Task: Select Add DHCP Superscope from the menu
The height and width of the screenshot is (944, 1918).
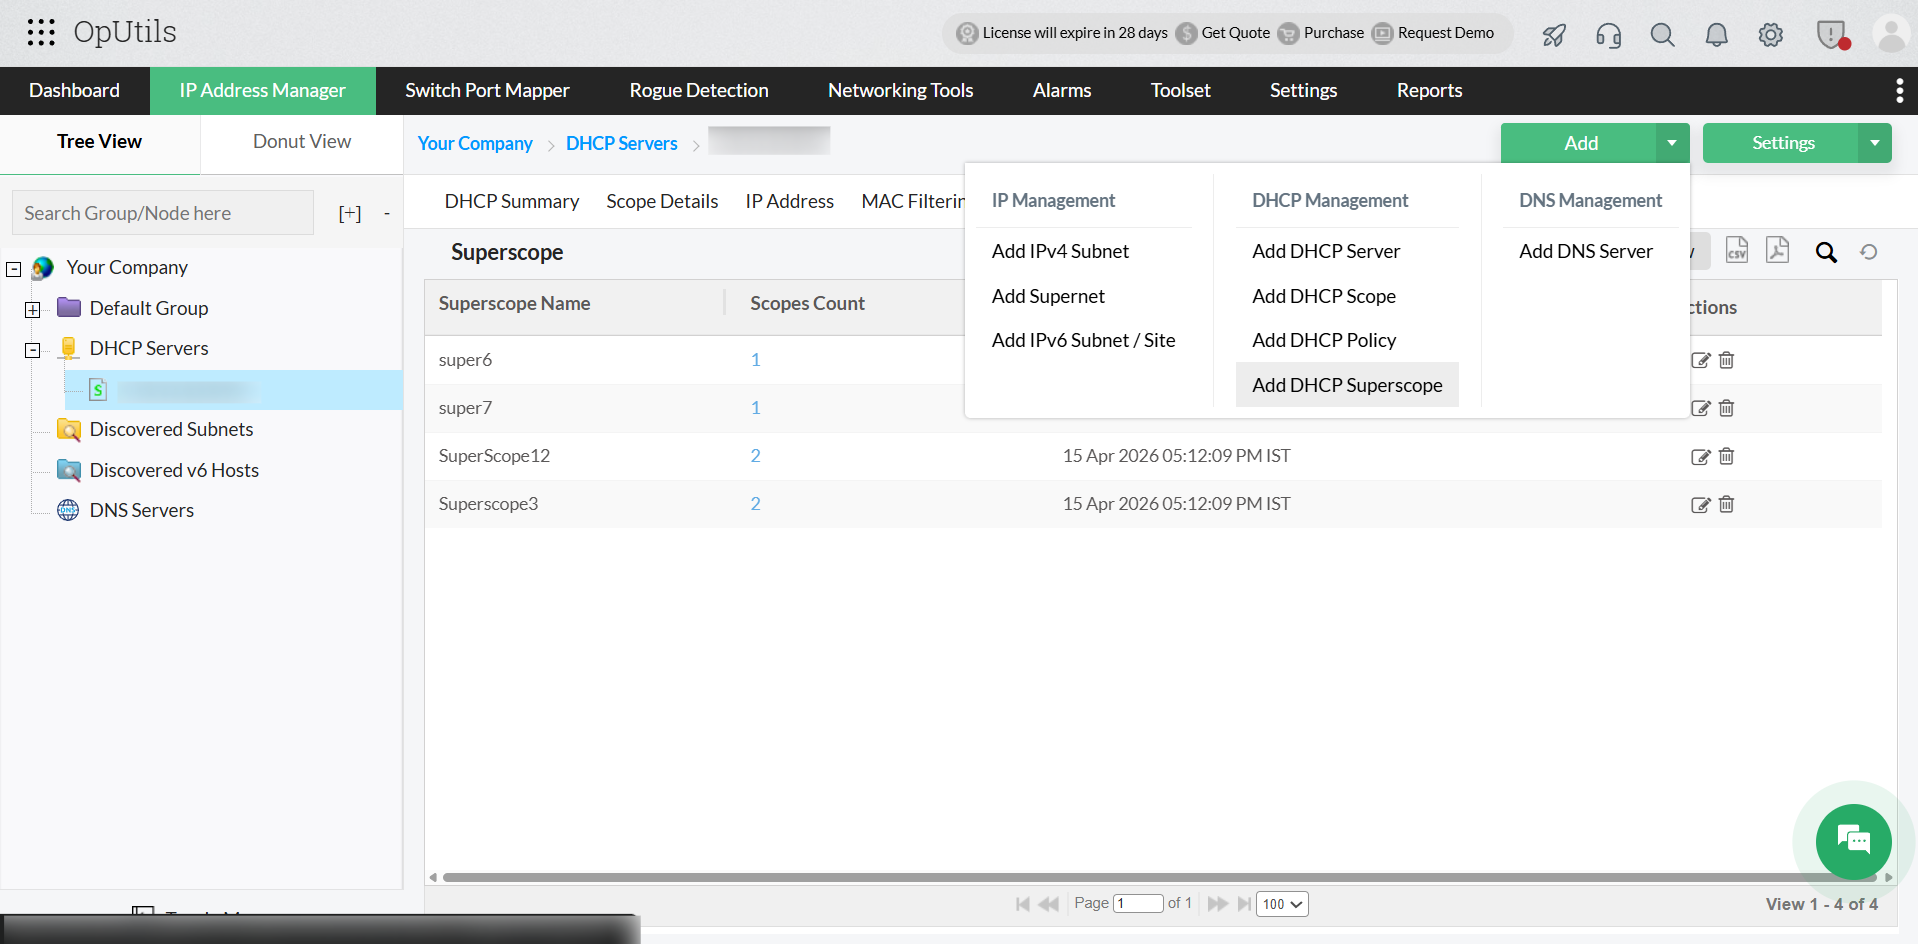Action: click(x=1347, y=385)
